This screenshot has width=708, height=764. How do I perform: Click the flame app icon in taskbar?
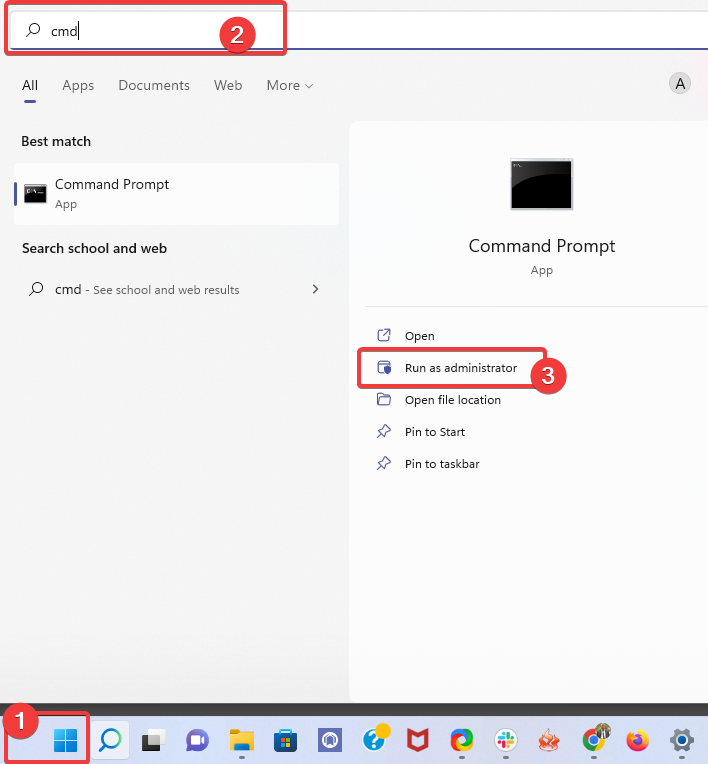(x=549, y=741)
